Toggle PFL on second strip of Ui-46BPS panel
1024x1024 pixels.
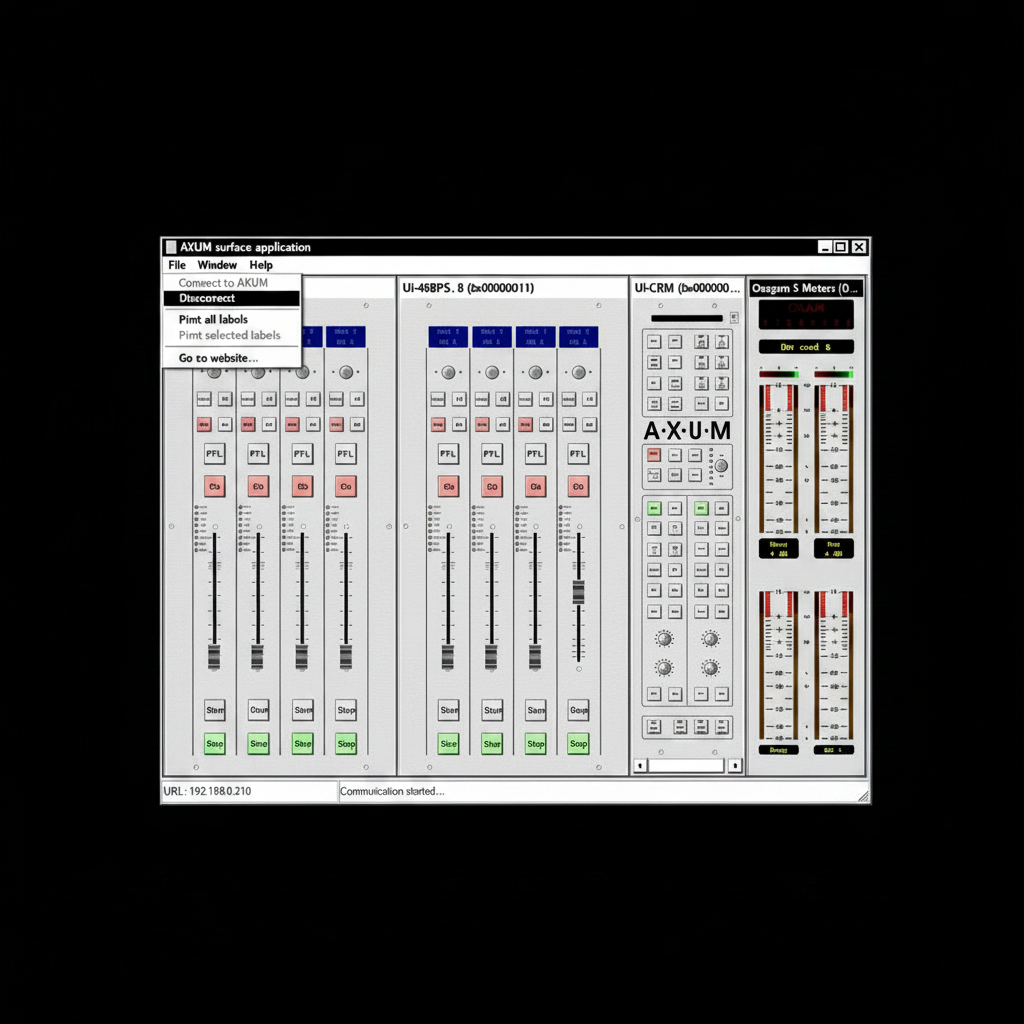pyautogui.click(x=492, y=454)
